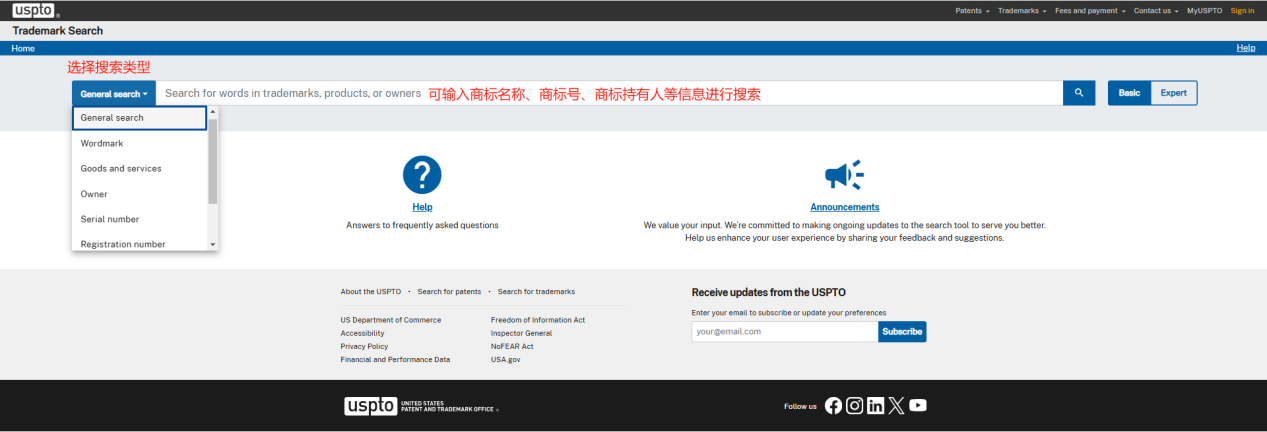
Task: Select Registration number search option
Action: tap(139, 243)
